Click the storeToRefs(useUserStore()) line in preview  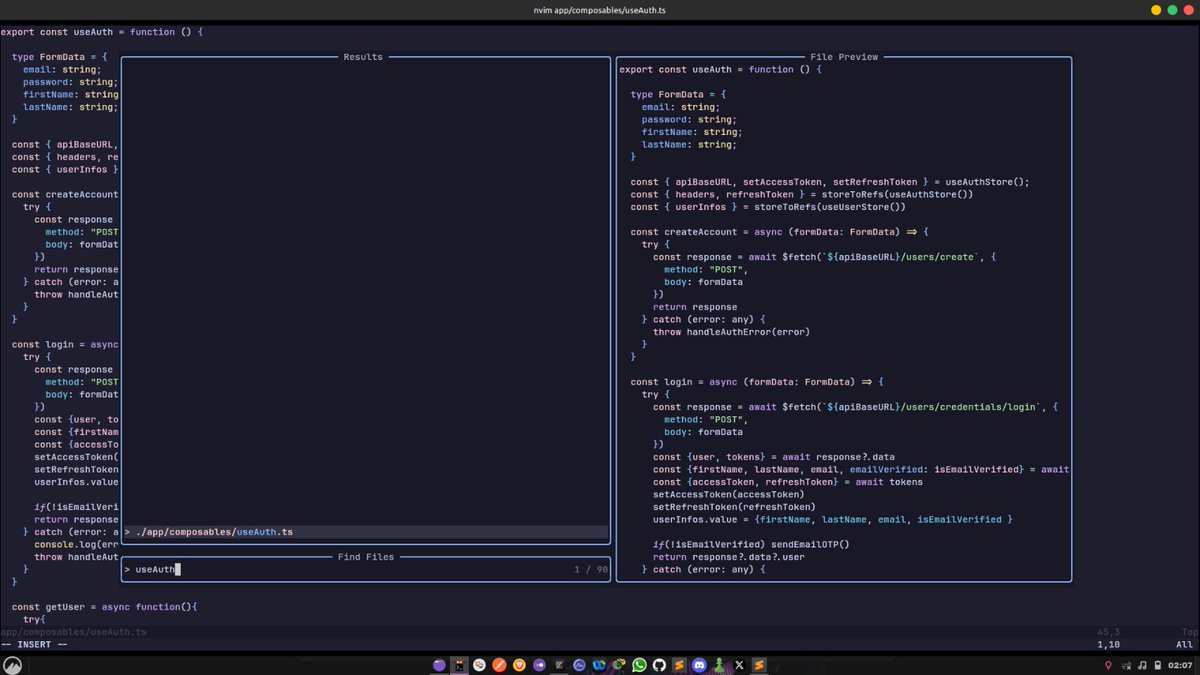coord(767,207)
